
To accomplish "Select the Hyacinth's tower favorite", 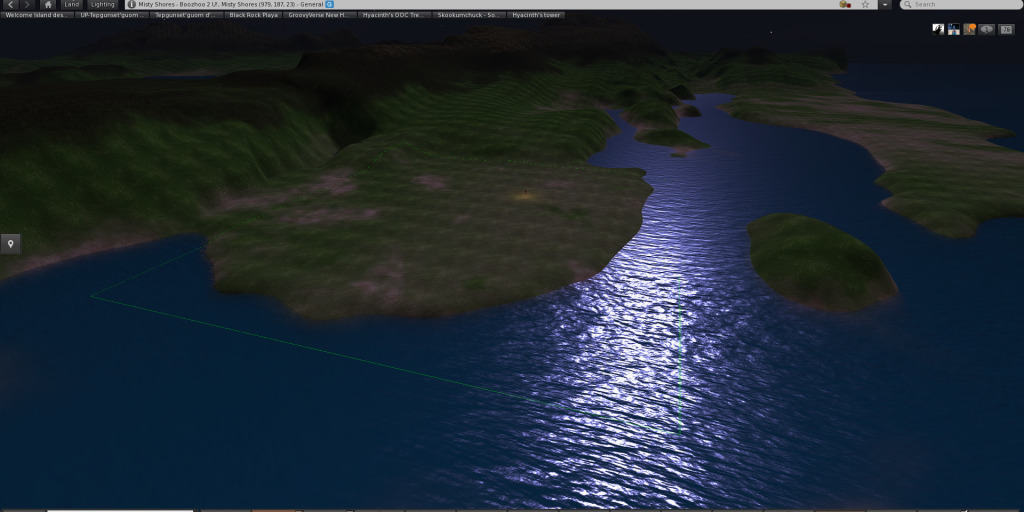I will (x=536, y=16).
